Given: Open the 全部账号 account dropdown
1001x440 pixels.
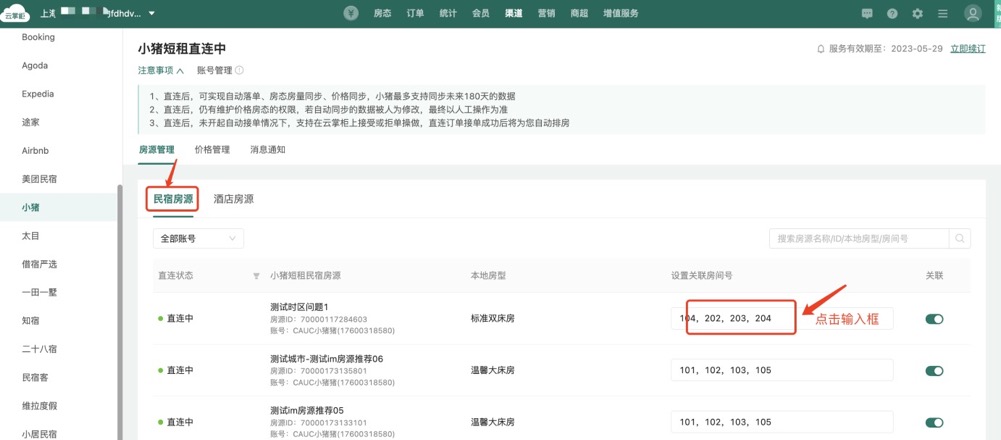Looking at the screenshot, I should pyautogui.click(x=198, y=239).
